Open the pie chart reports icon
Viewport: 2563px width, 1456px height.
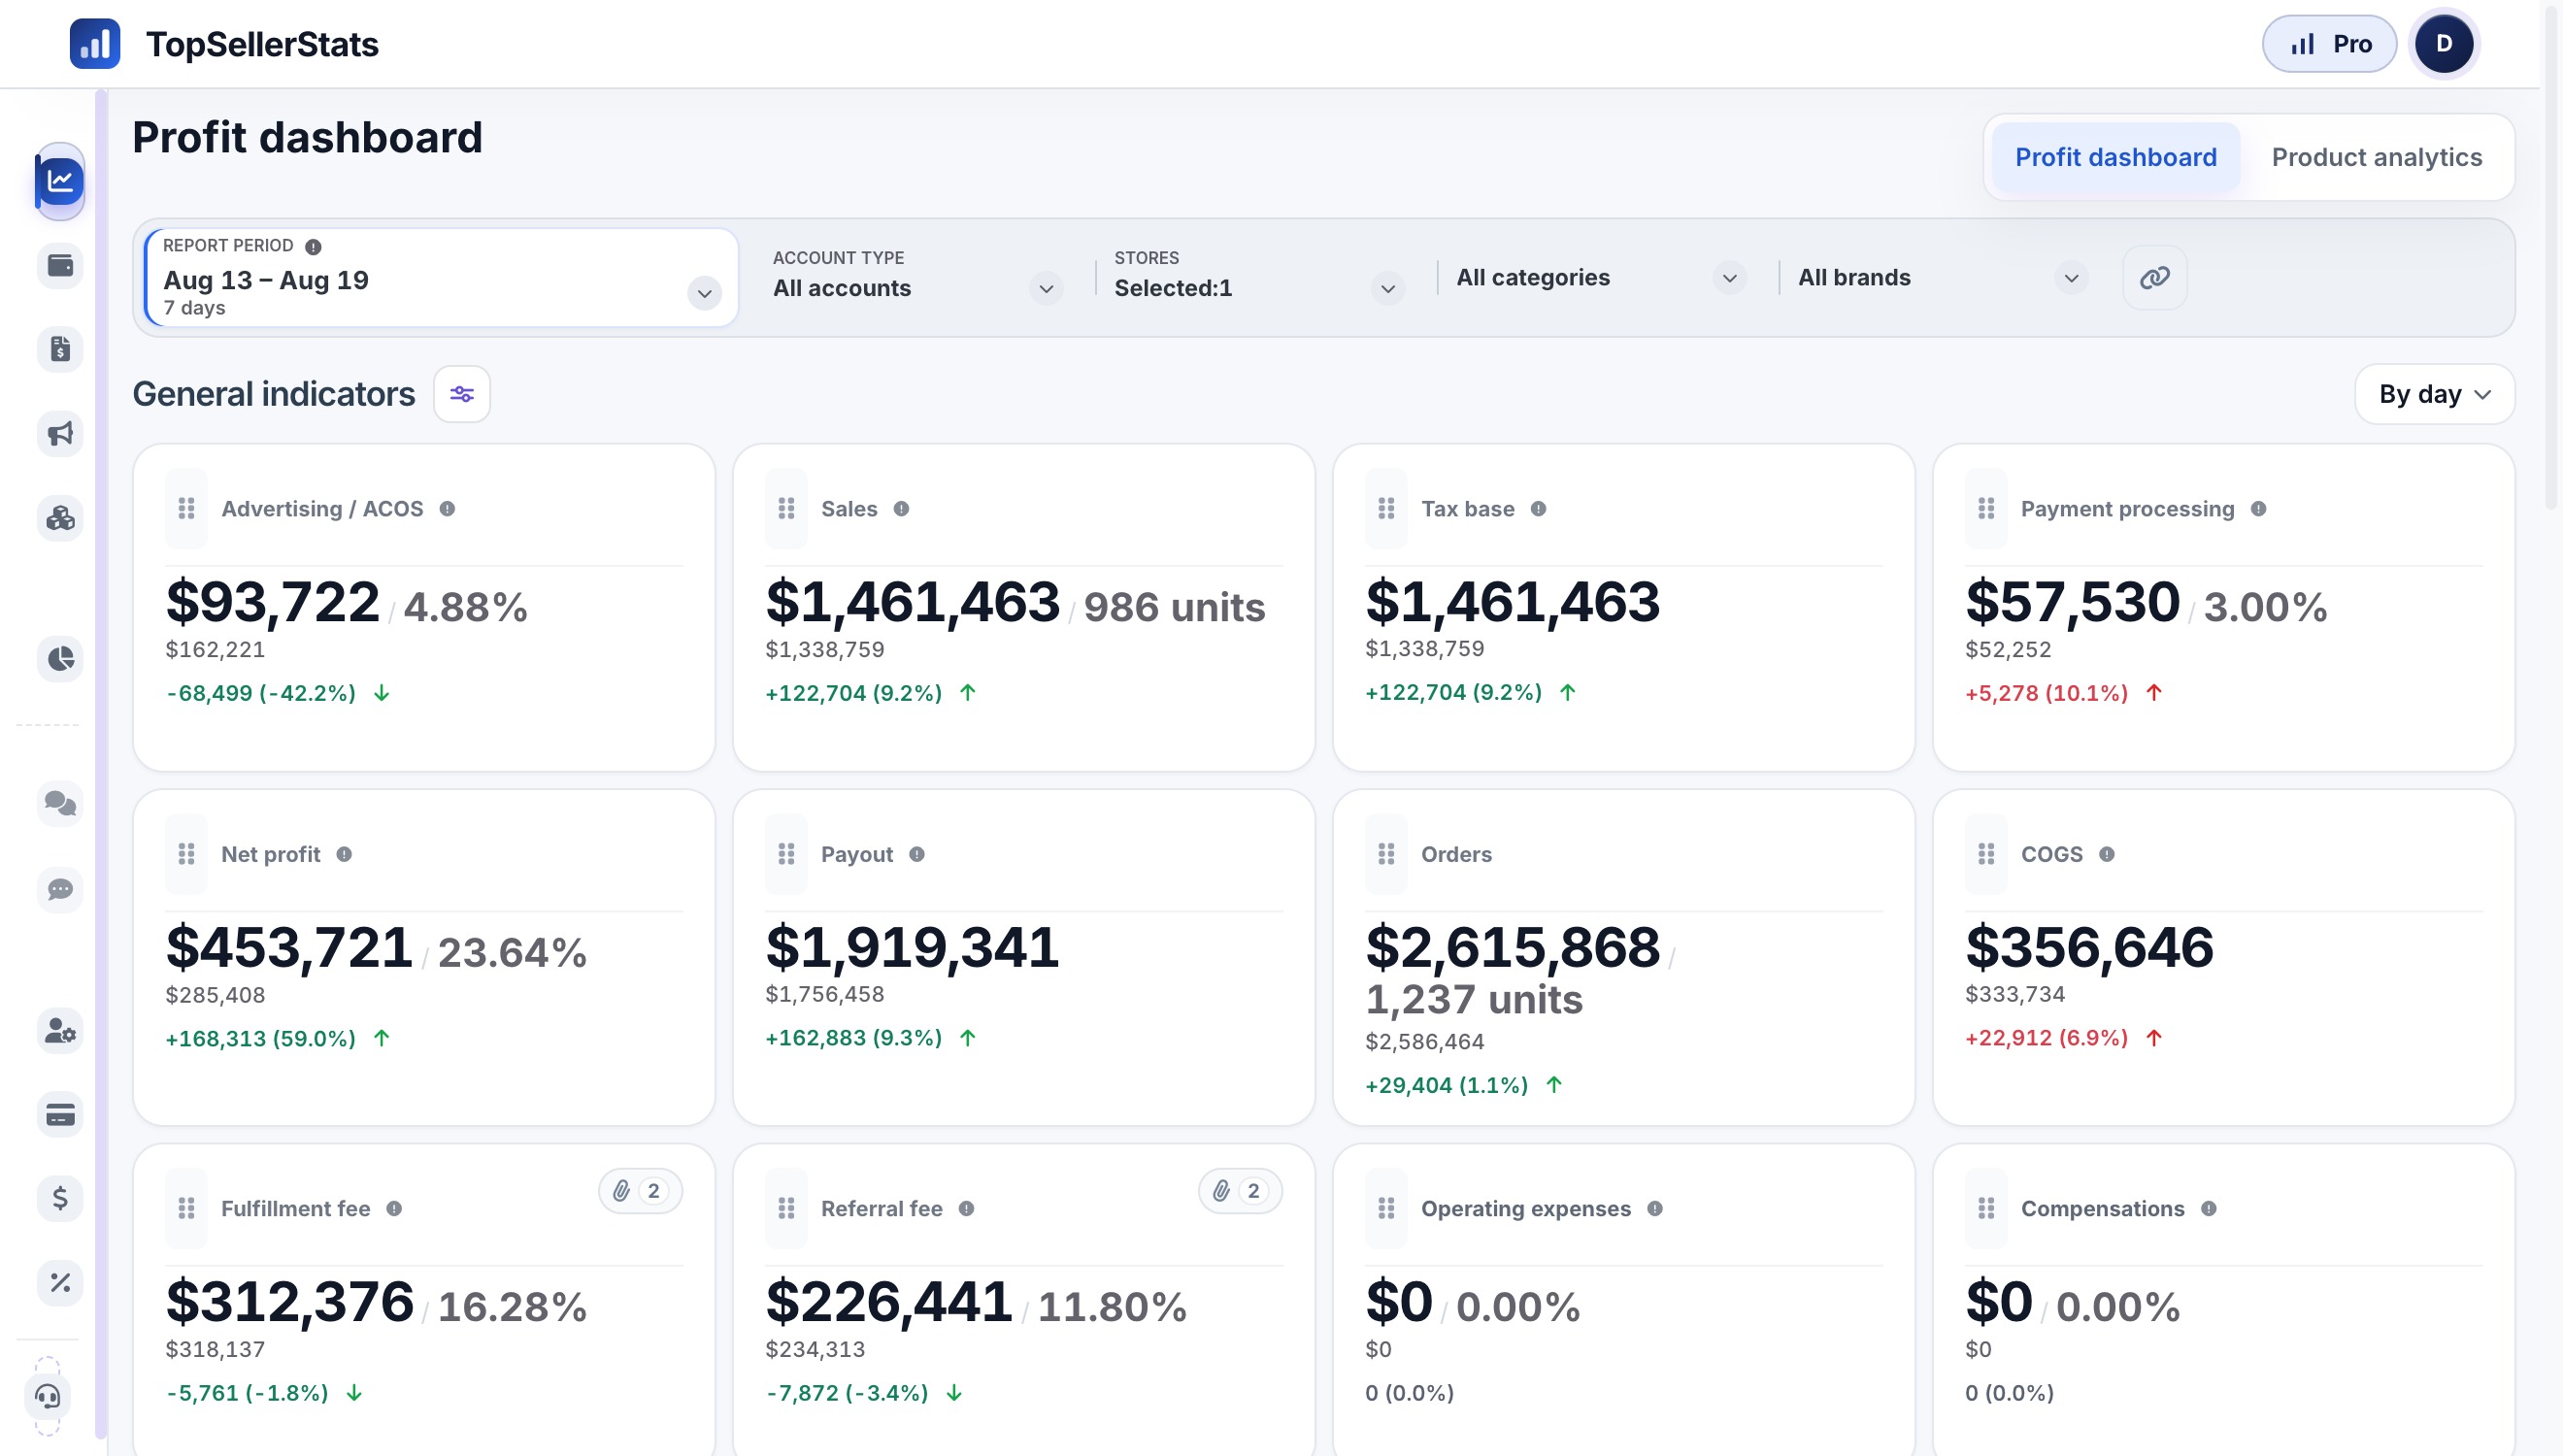[x=60, y=659]
